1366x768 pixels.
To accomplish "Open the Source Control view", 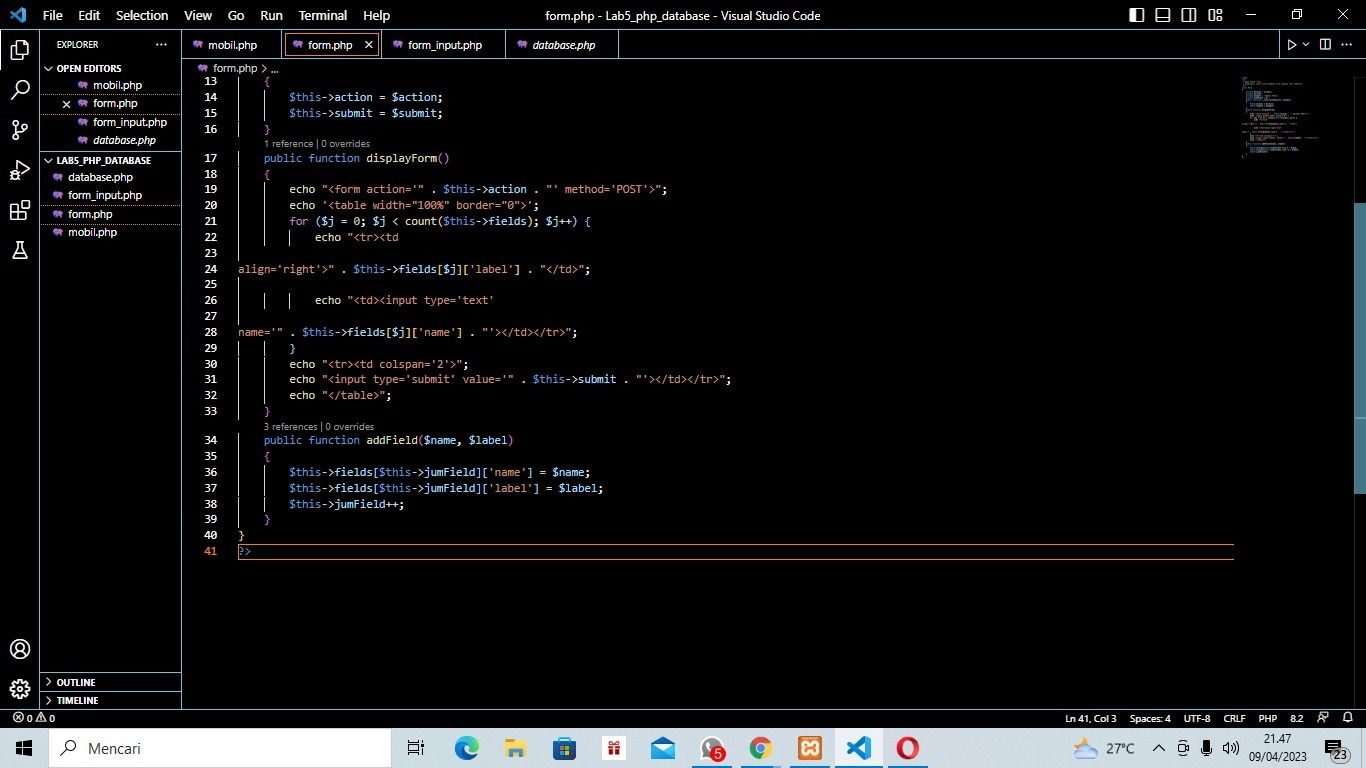I will pos(19,130).
